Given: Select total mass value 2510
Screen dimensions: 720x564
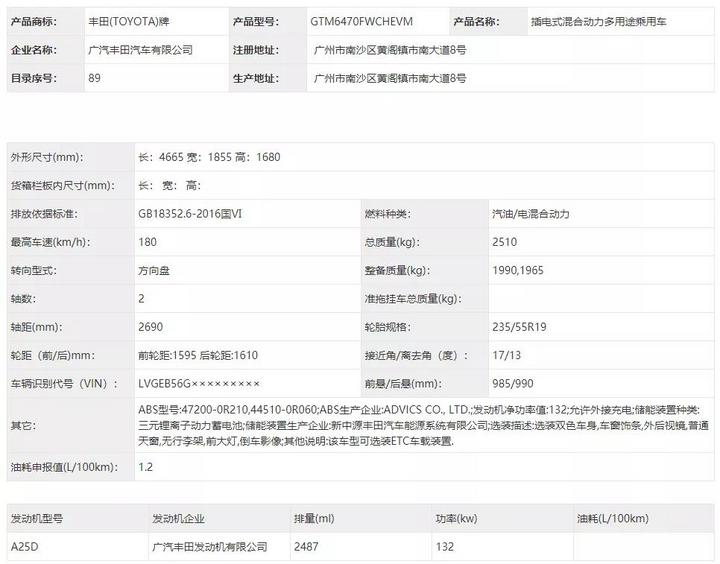Looking at the screenshot, I should [x=505, y=242].
